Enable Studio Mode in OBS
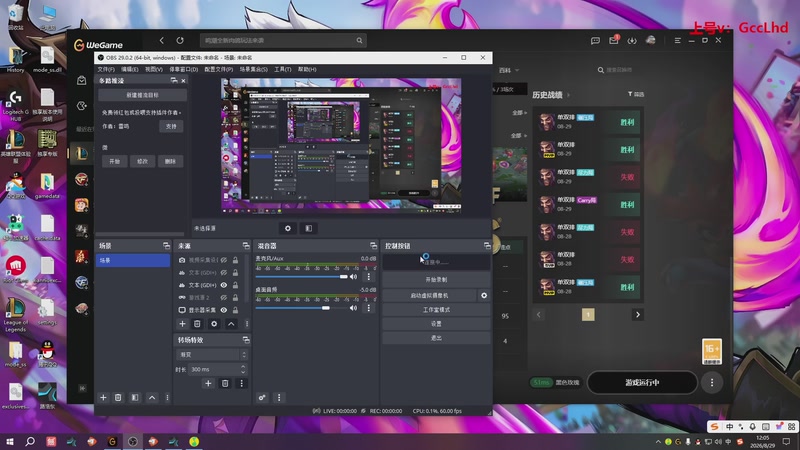This screenshot has width=800, height=450. point(436,310)
